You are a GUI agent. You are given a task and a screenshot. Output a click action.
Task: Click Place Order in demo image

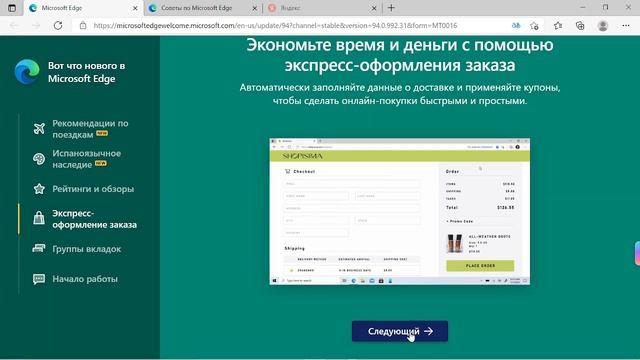(480, 266)
